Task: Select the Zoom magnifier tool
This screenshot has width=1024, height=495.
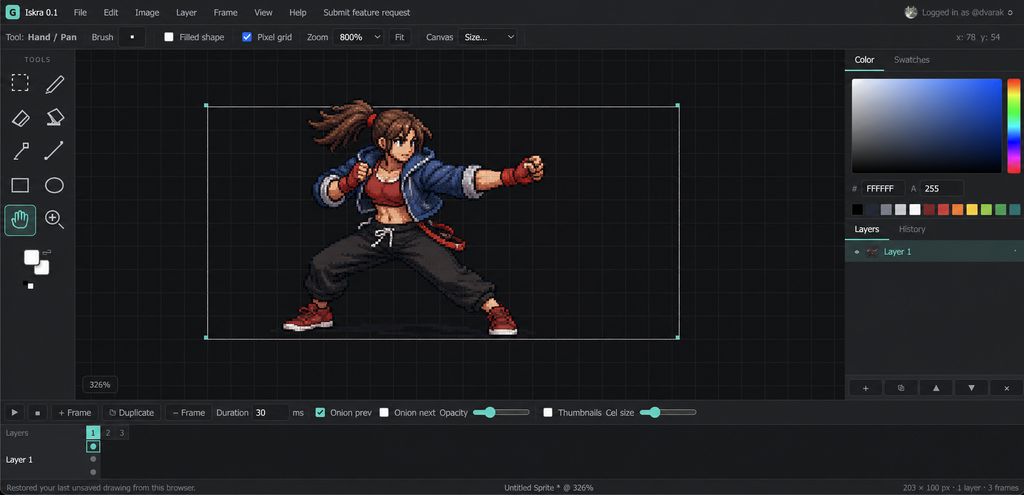Action: coord(54,219)
